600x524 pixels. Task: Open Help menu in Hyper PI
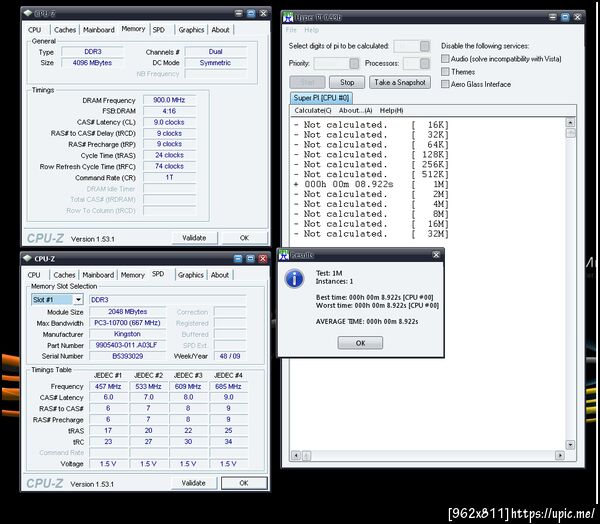click(x=311, y=30)
